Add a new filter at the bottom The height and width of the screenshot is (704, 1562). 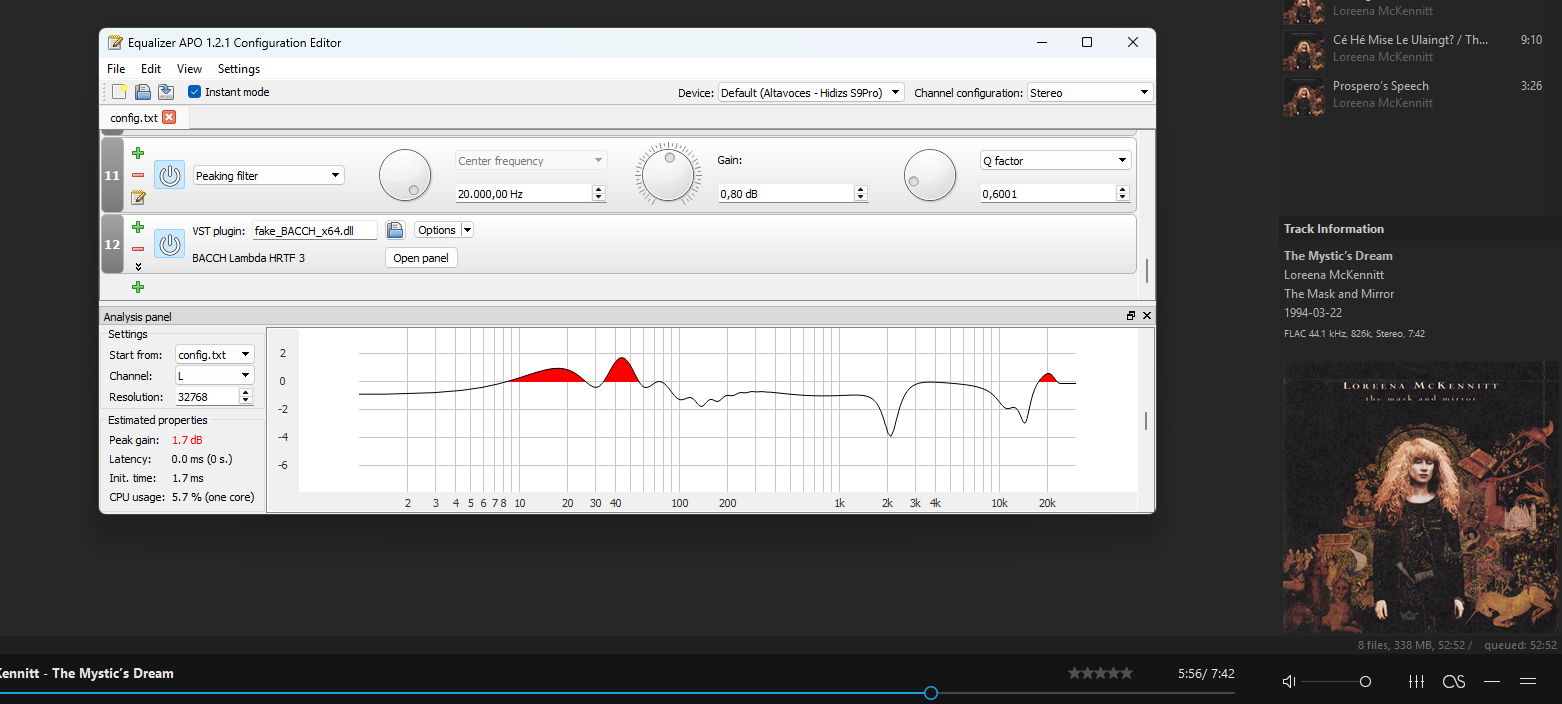click(x=138, y=287)
